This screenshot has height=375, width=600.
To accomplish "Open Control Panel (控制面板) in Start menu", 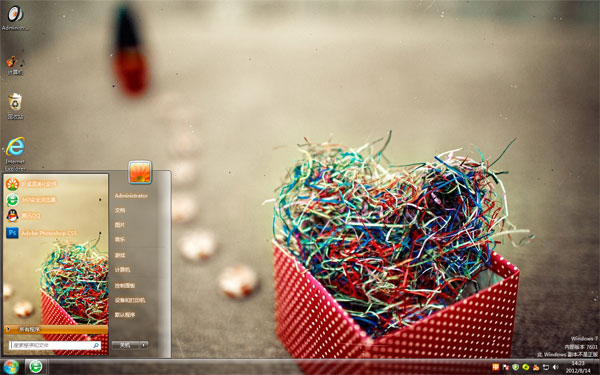I will click(x=125, y=285).
